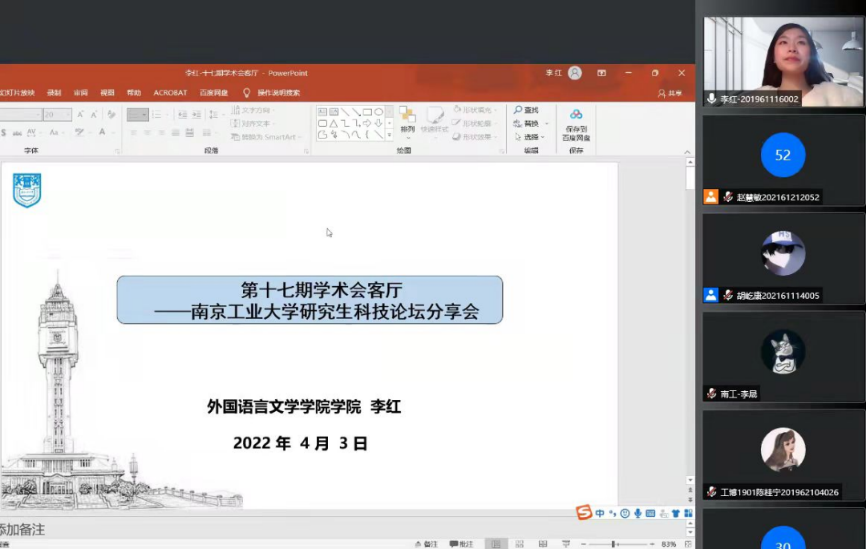This screenshot has height=549, width=866.
Task: Select down arrow shape in gallery
Action: pyautogui.click(x=379, y=123)
